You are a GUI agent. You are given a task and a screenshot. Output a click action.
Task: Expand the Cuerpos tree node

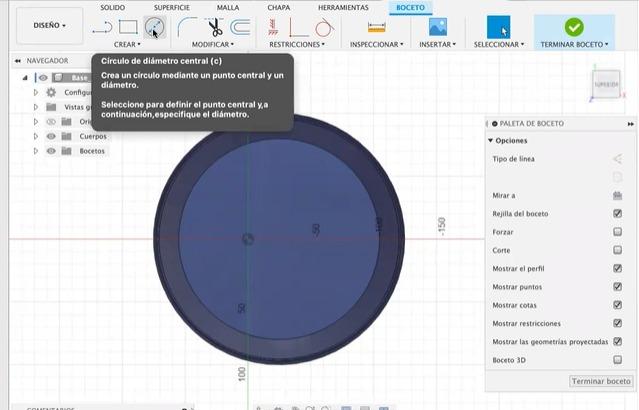tap(36, 136)
